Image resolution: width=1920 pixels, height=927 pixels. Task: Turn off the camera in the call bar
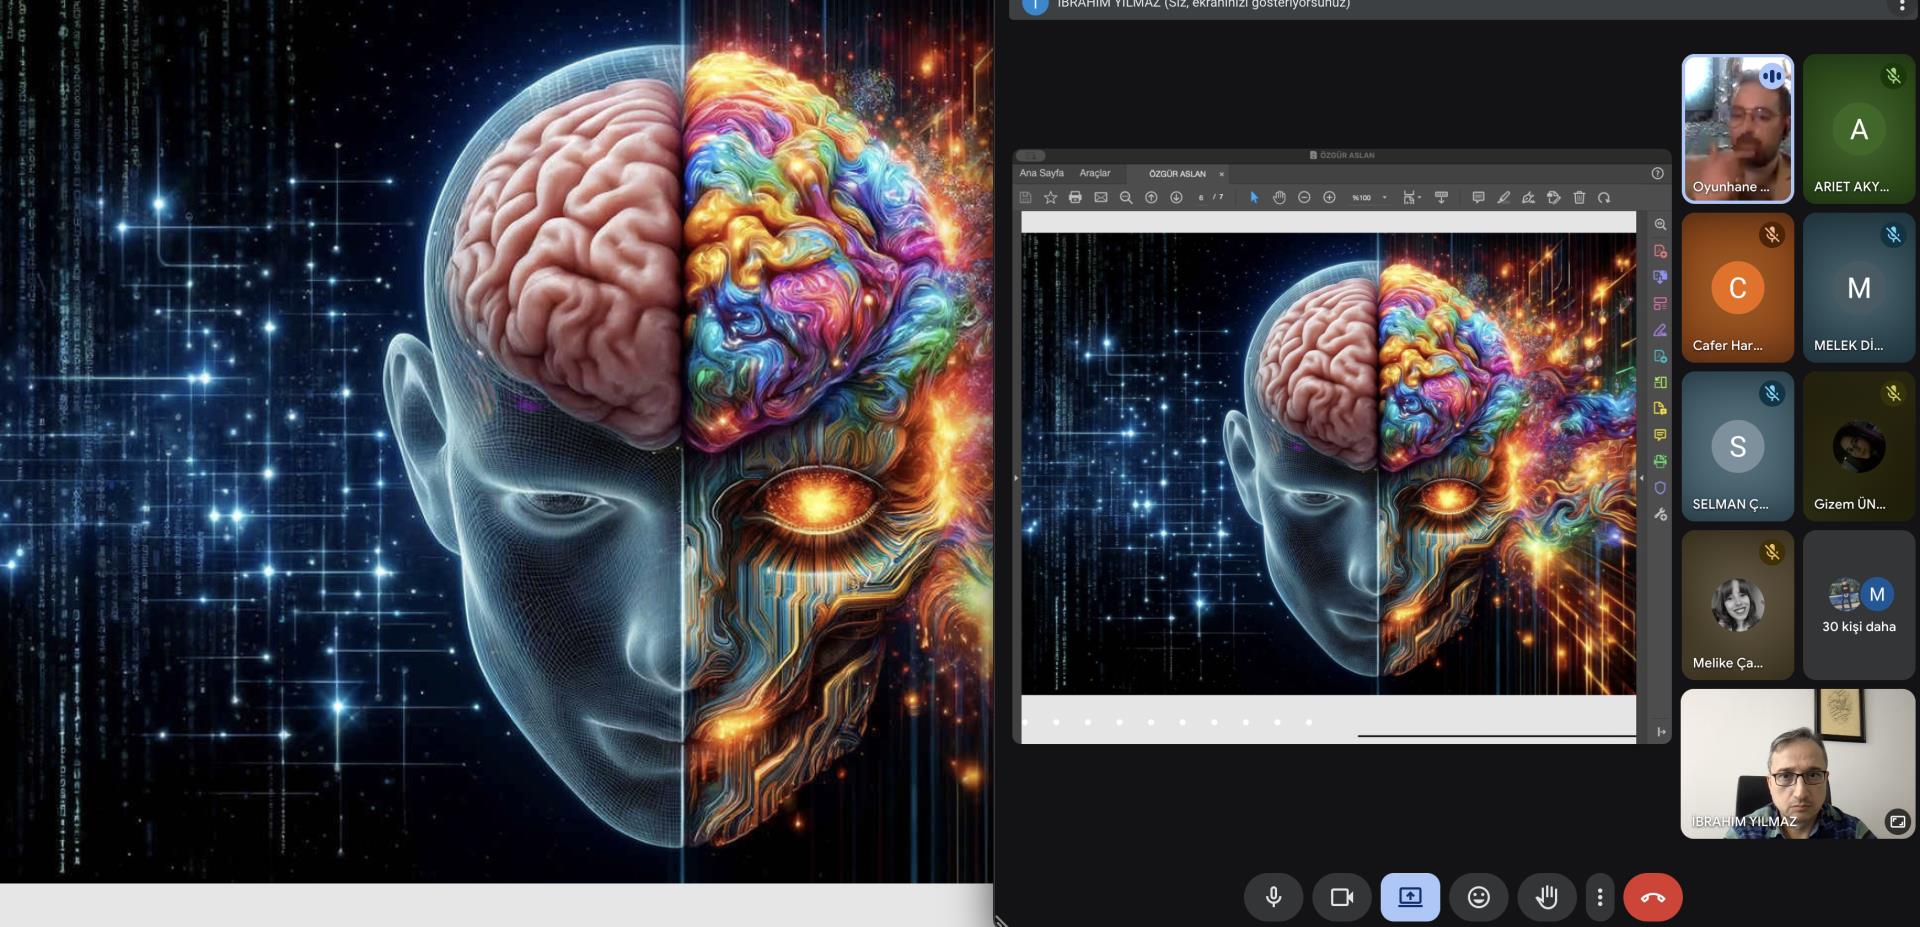coord(1341,897)
